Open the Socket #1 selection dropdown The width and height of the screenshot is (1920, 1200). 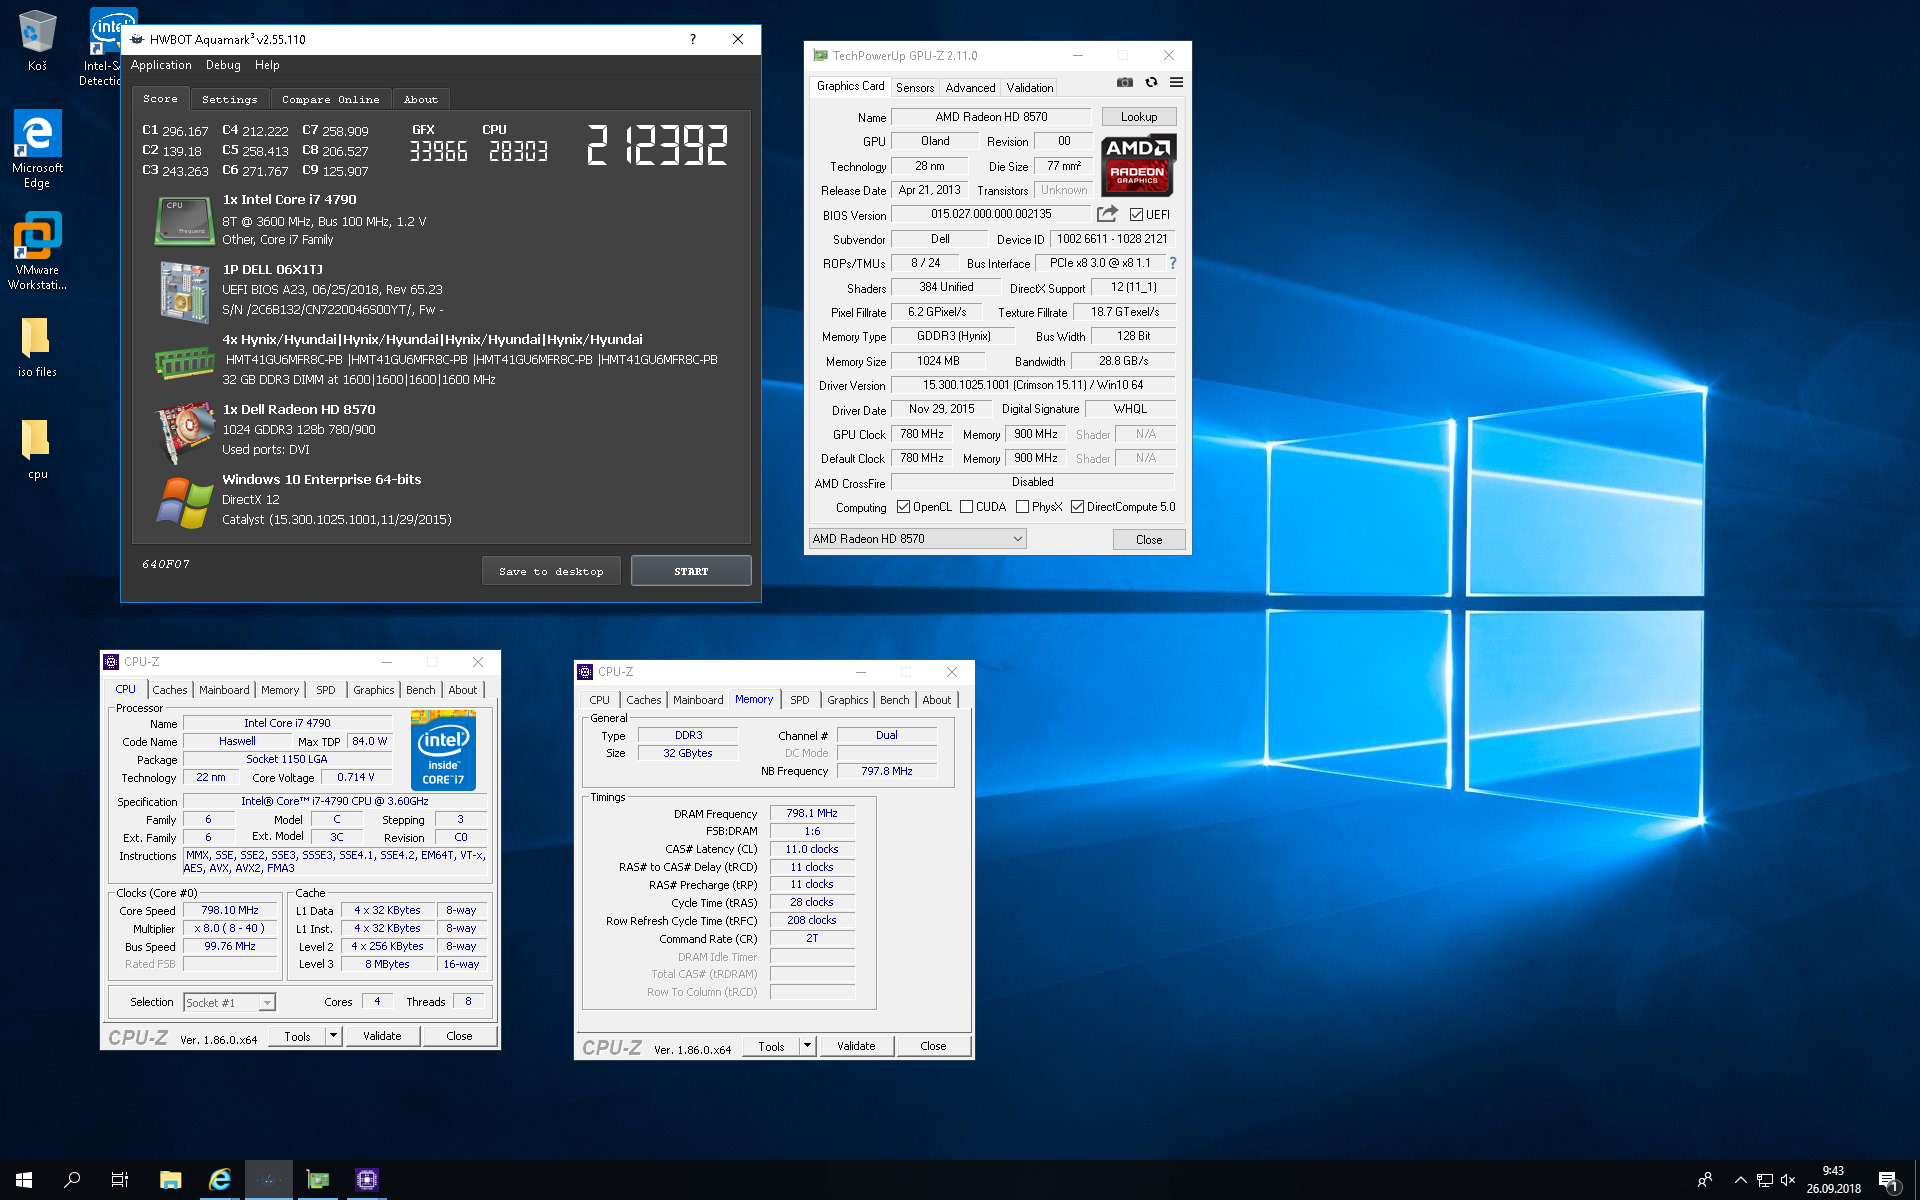[x=229, y=1002]
